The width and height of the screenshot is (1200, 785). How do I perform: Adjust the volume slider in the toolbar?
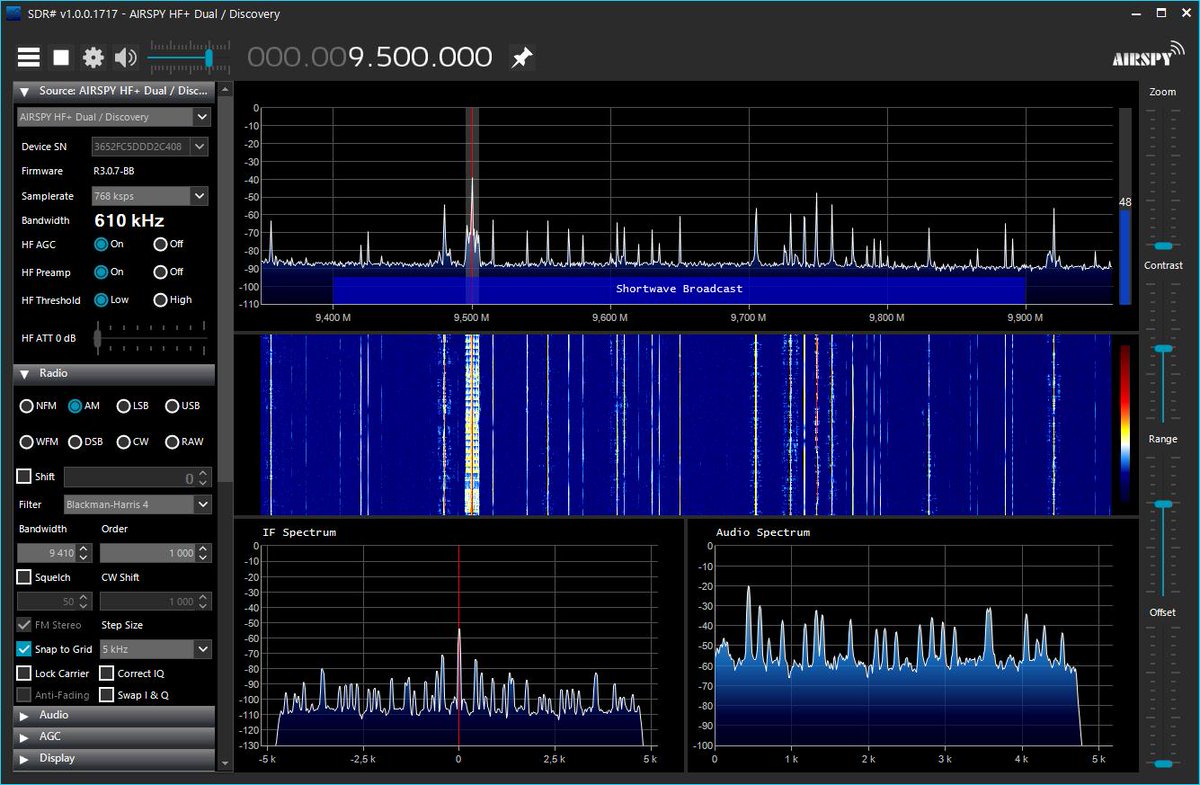pos(209,58)
